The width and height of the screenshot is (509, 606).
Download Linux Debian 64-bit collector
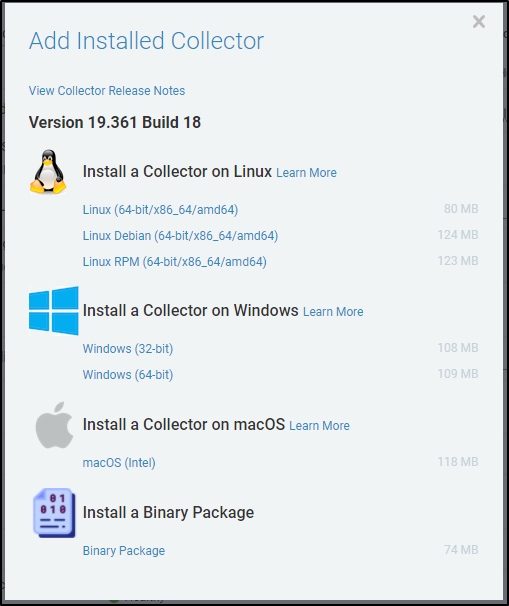tap(180, 236)
